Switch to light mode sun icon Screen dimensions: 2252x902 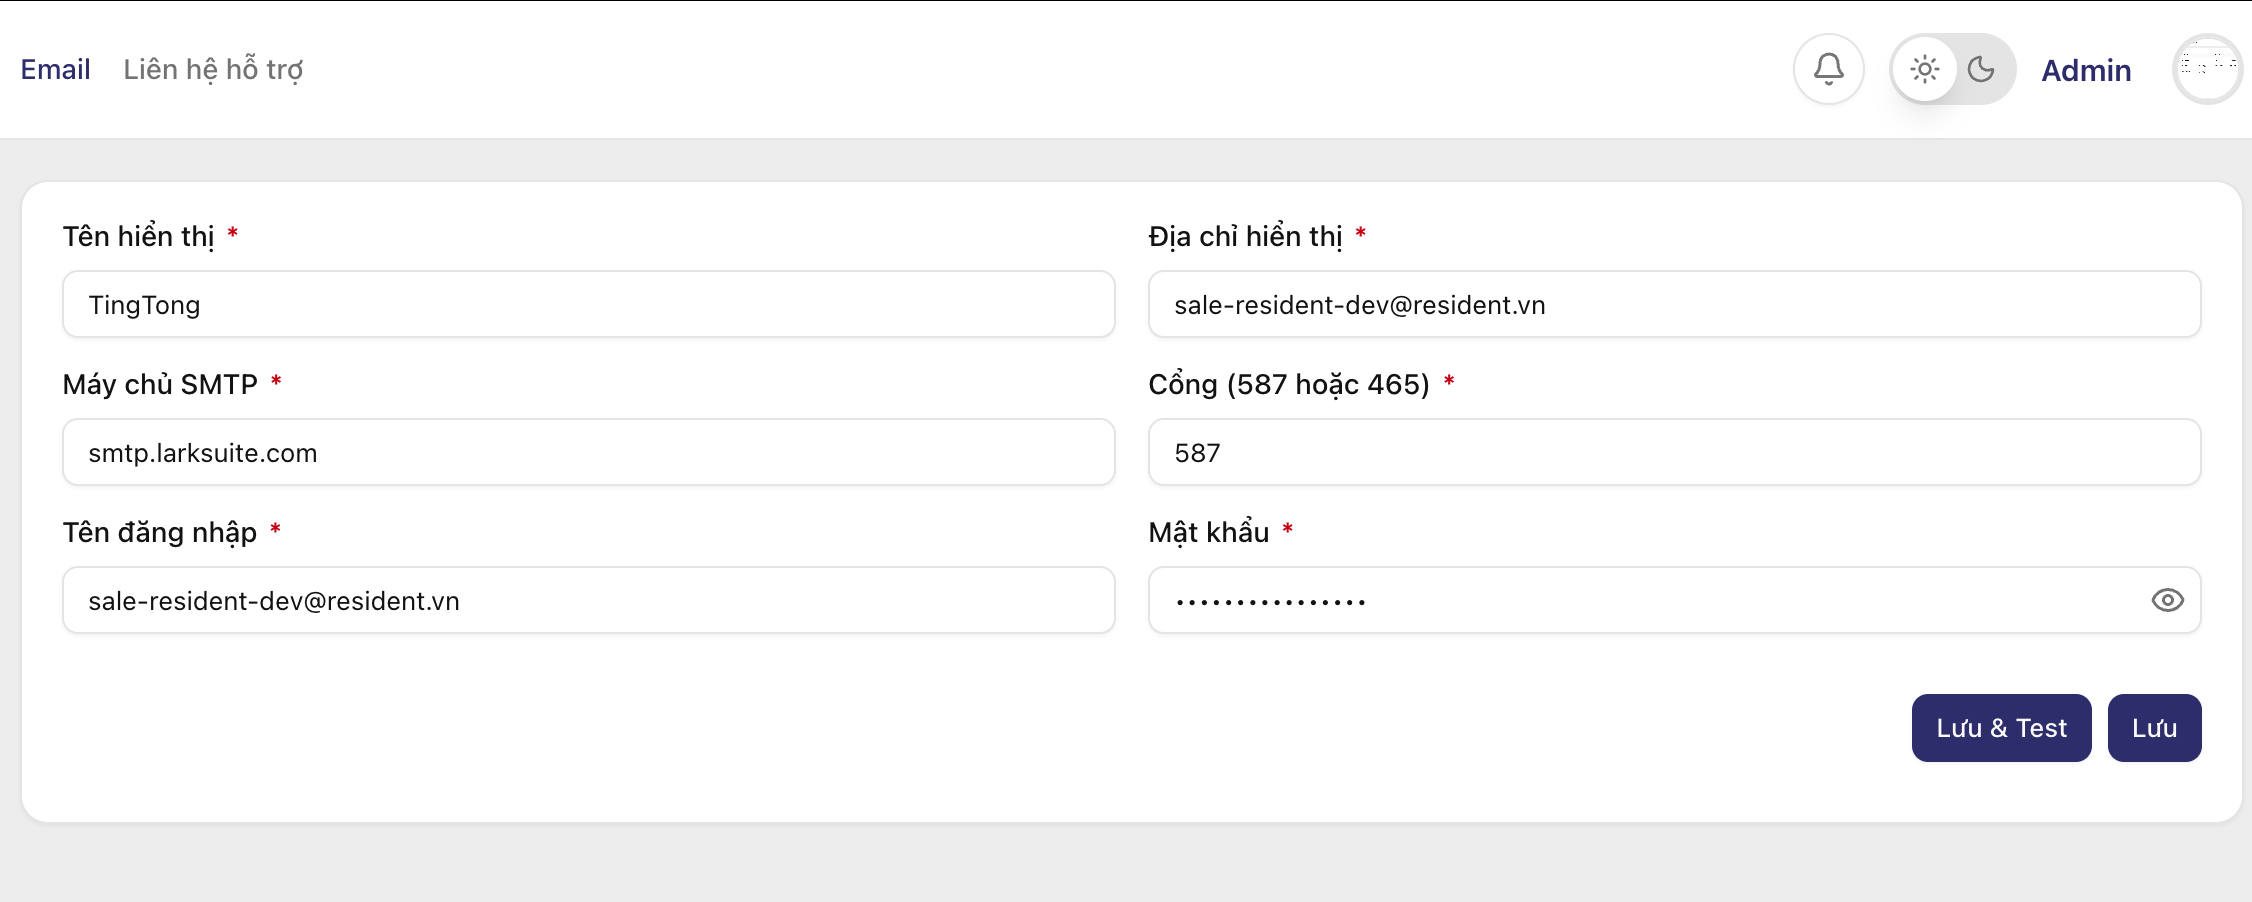click(1924, 69)
